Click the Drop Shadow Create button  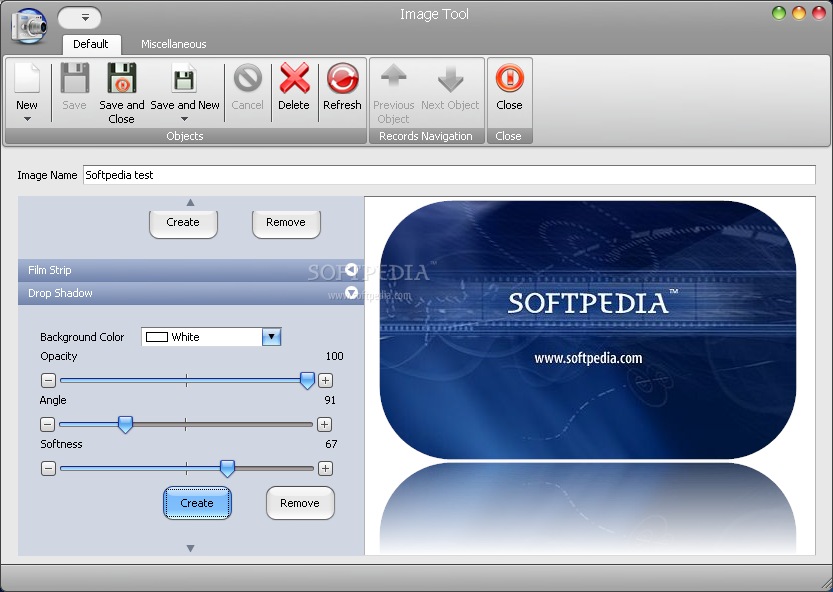tap(197, 503)
